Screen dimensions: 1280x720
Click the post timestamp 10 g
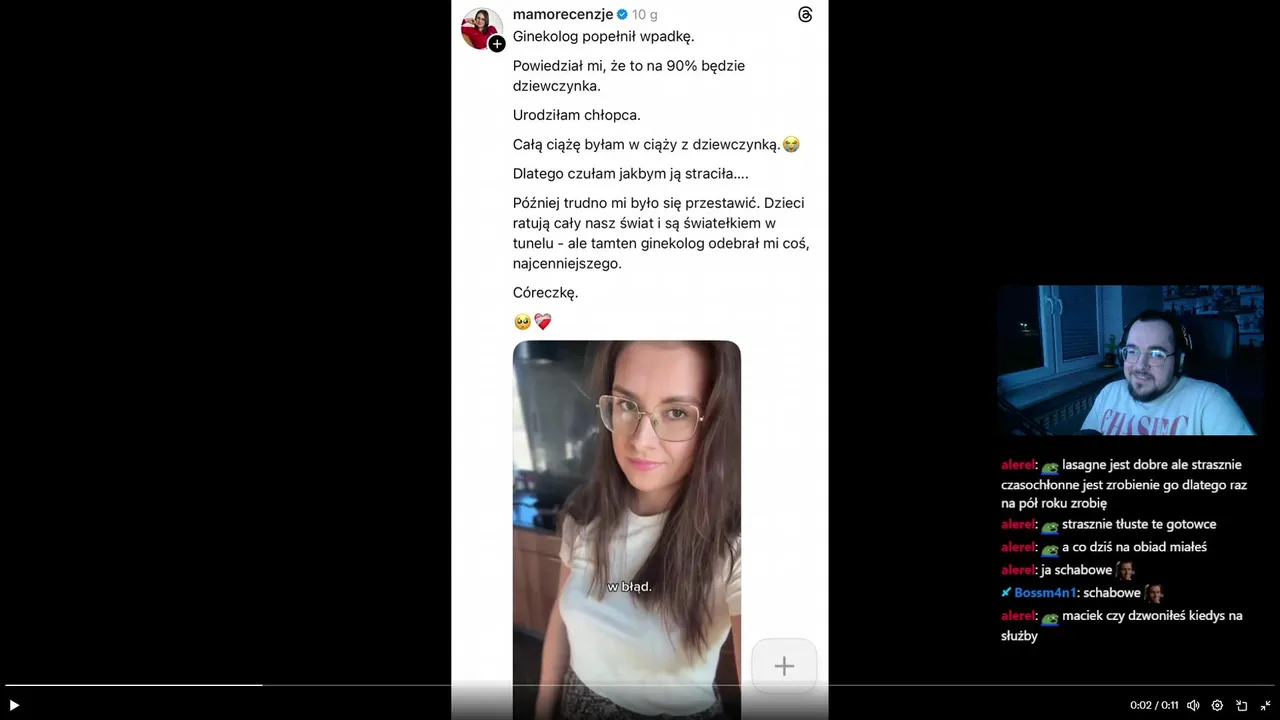[x=645, y=14]
